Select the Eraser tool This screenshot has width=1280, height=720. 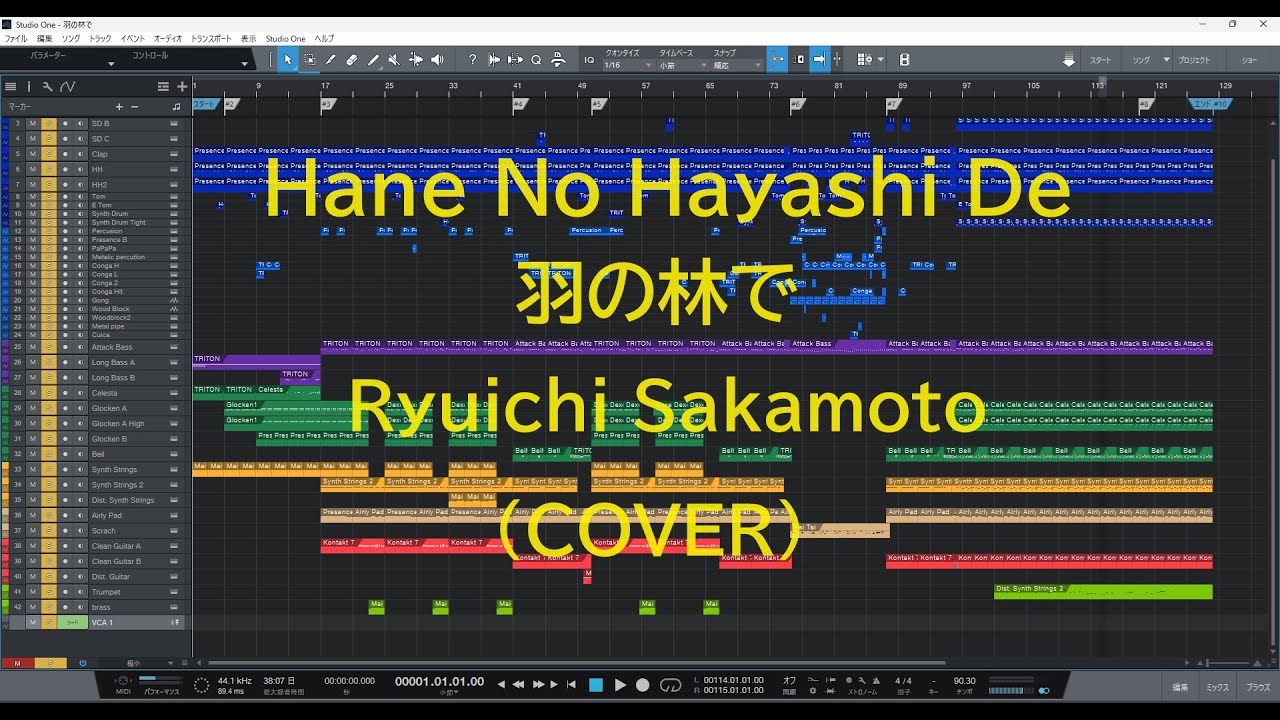(352, 60)
